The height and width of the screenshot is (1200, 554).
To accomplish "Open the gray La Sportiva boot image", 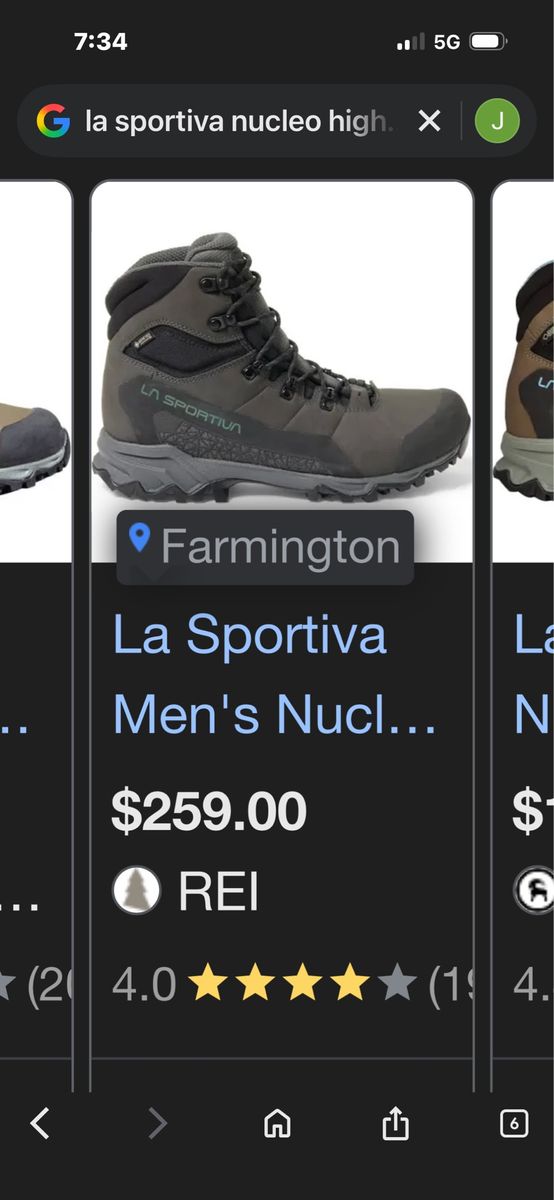I will click(282, 370).
